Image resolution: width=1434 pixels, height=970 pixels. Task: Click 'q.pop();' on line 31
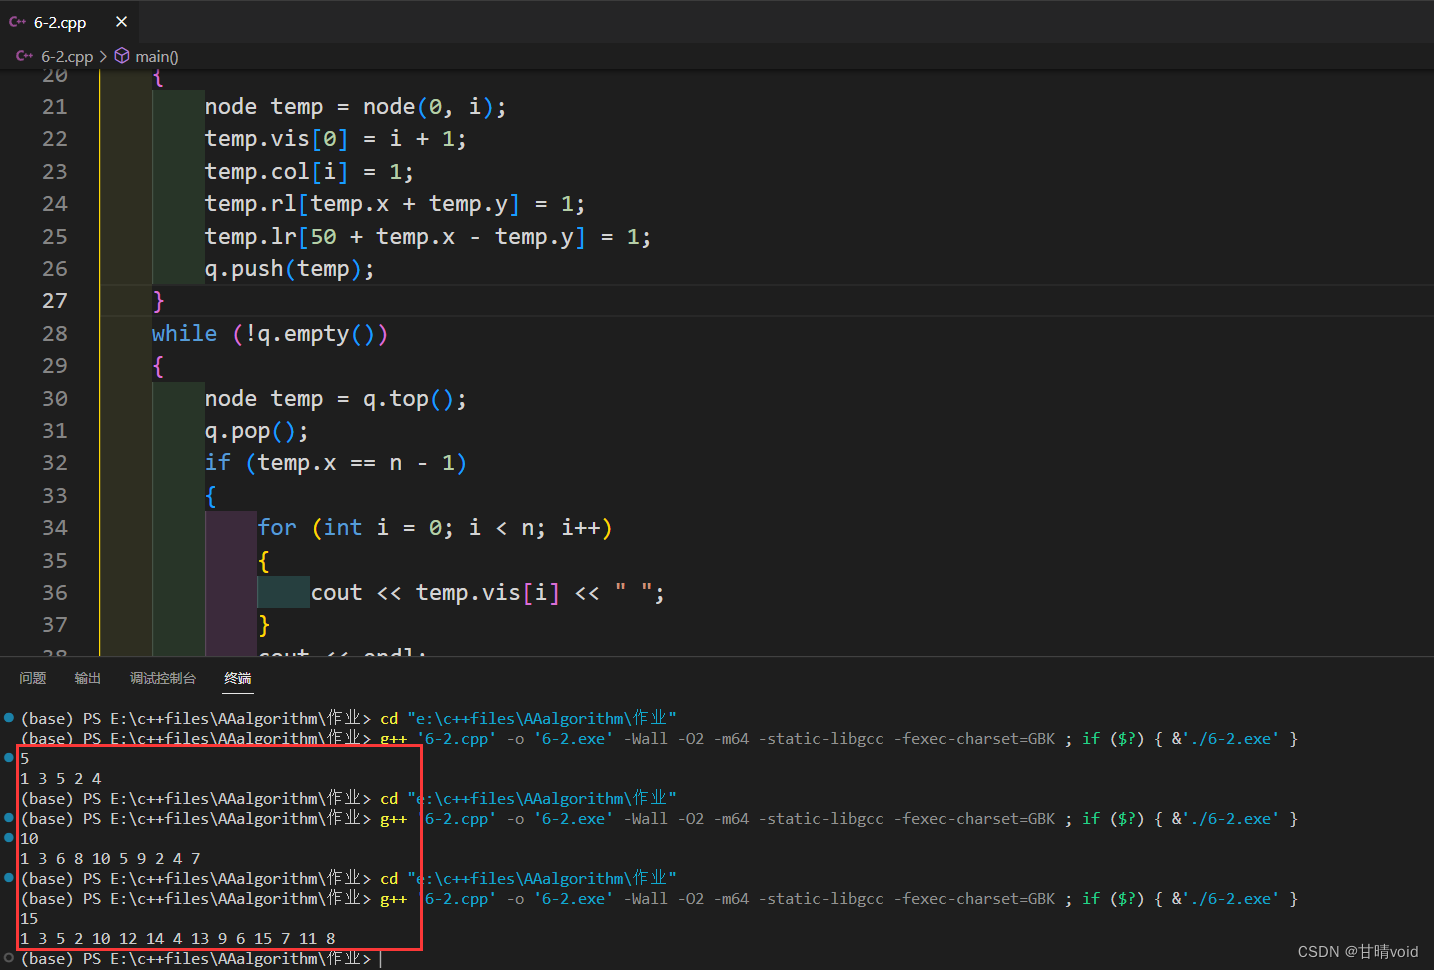coord(257,431)
